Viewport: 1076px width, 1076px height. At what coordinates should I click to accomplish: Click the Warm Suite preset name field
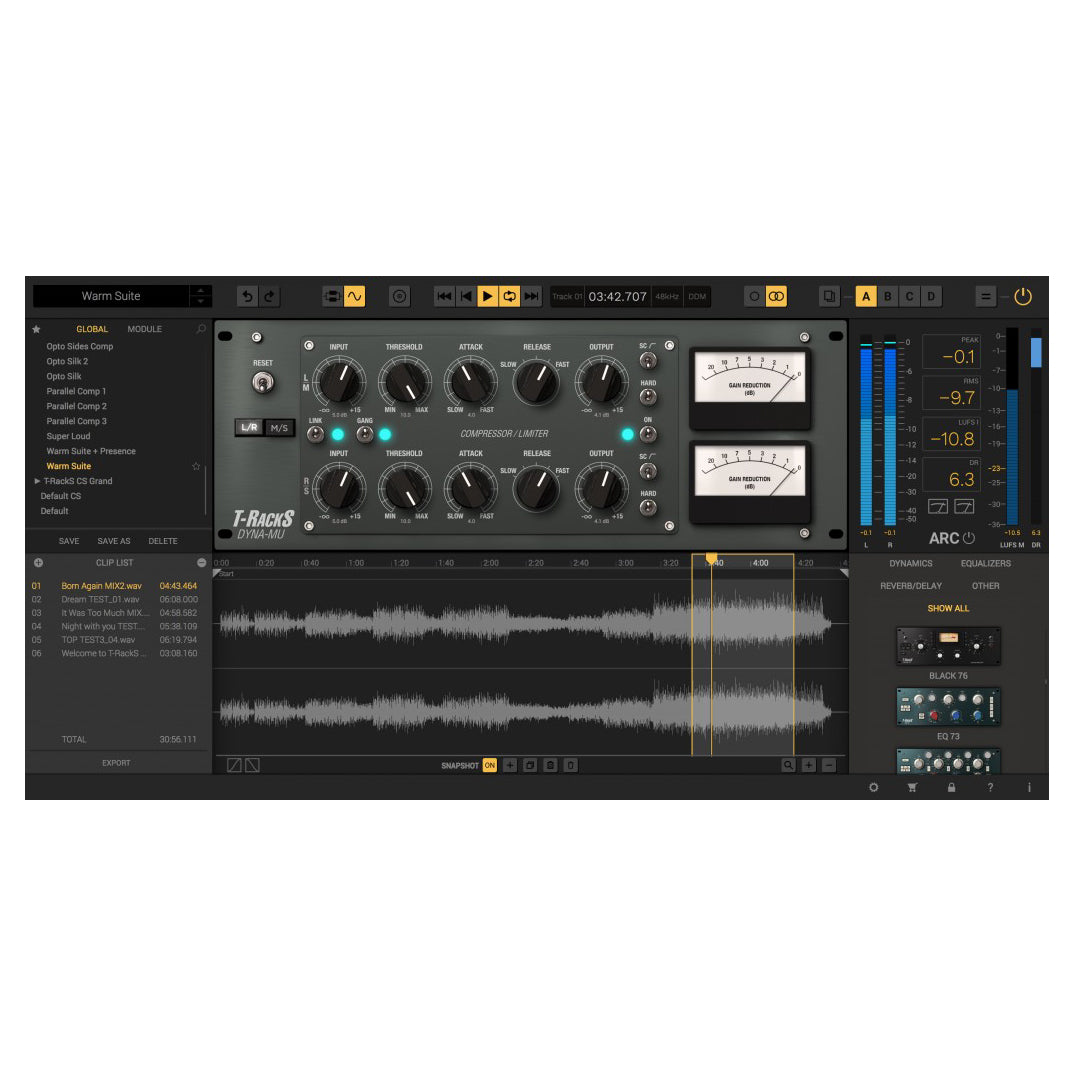pos(111,296)
